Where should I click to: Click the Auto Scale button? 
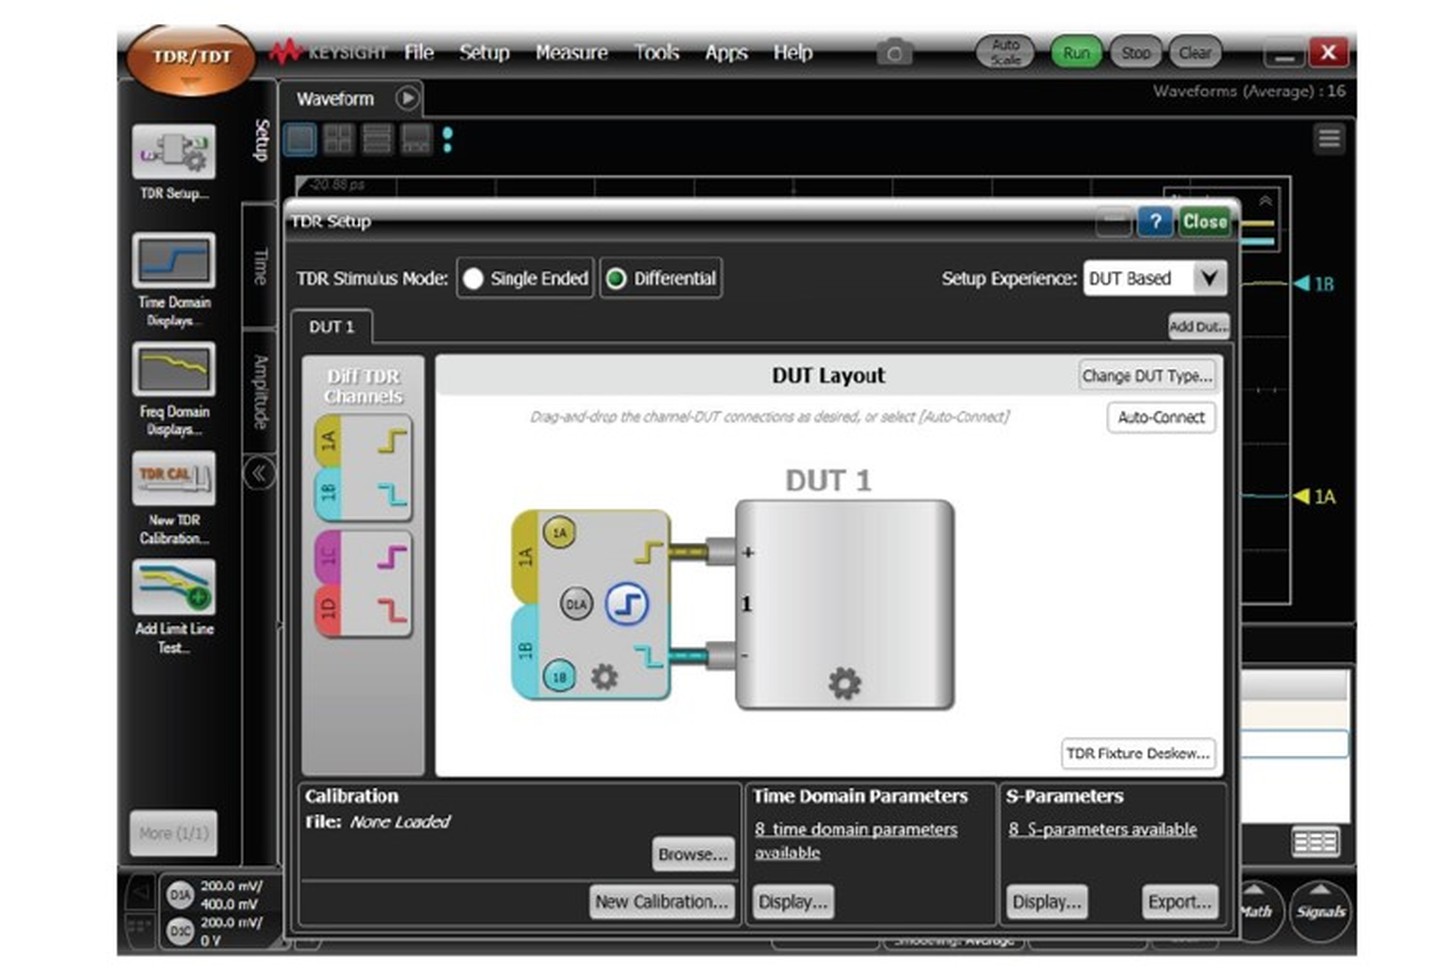pos(1005,52)
